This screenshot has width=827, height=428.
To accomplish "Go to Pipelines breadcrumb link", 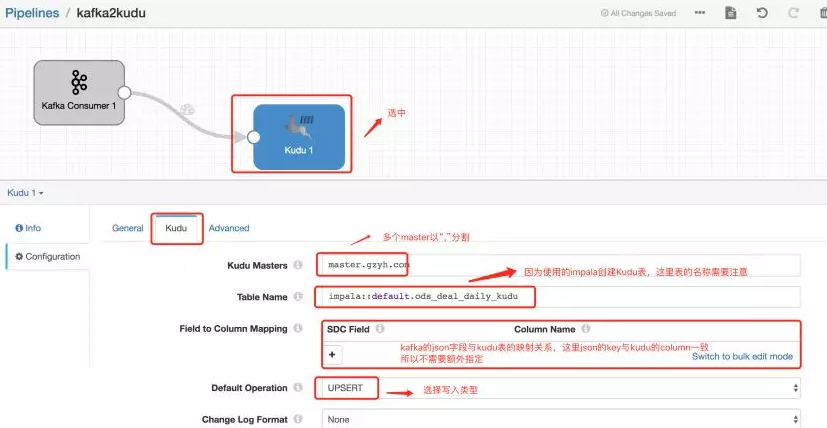I will point(32,13).
